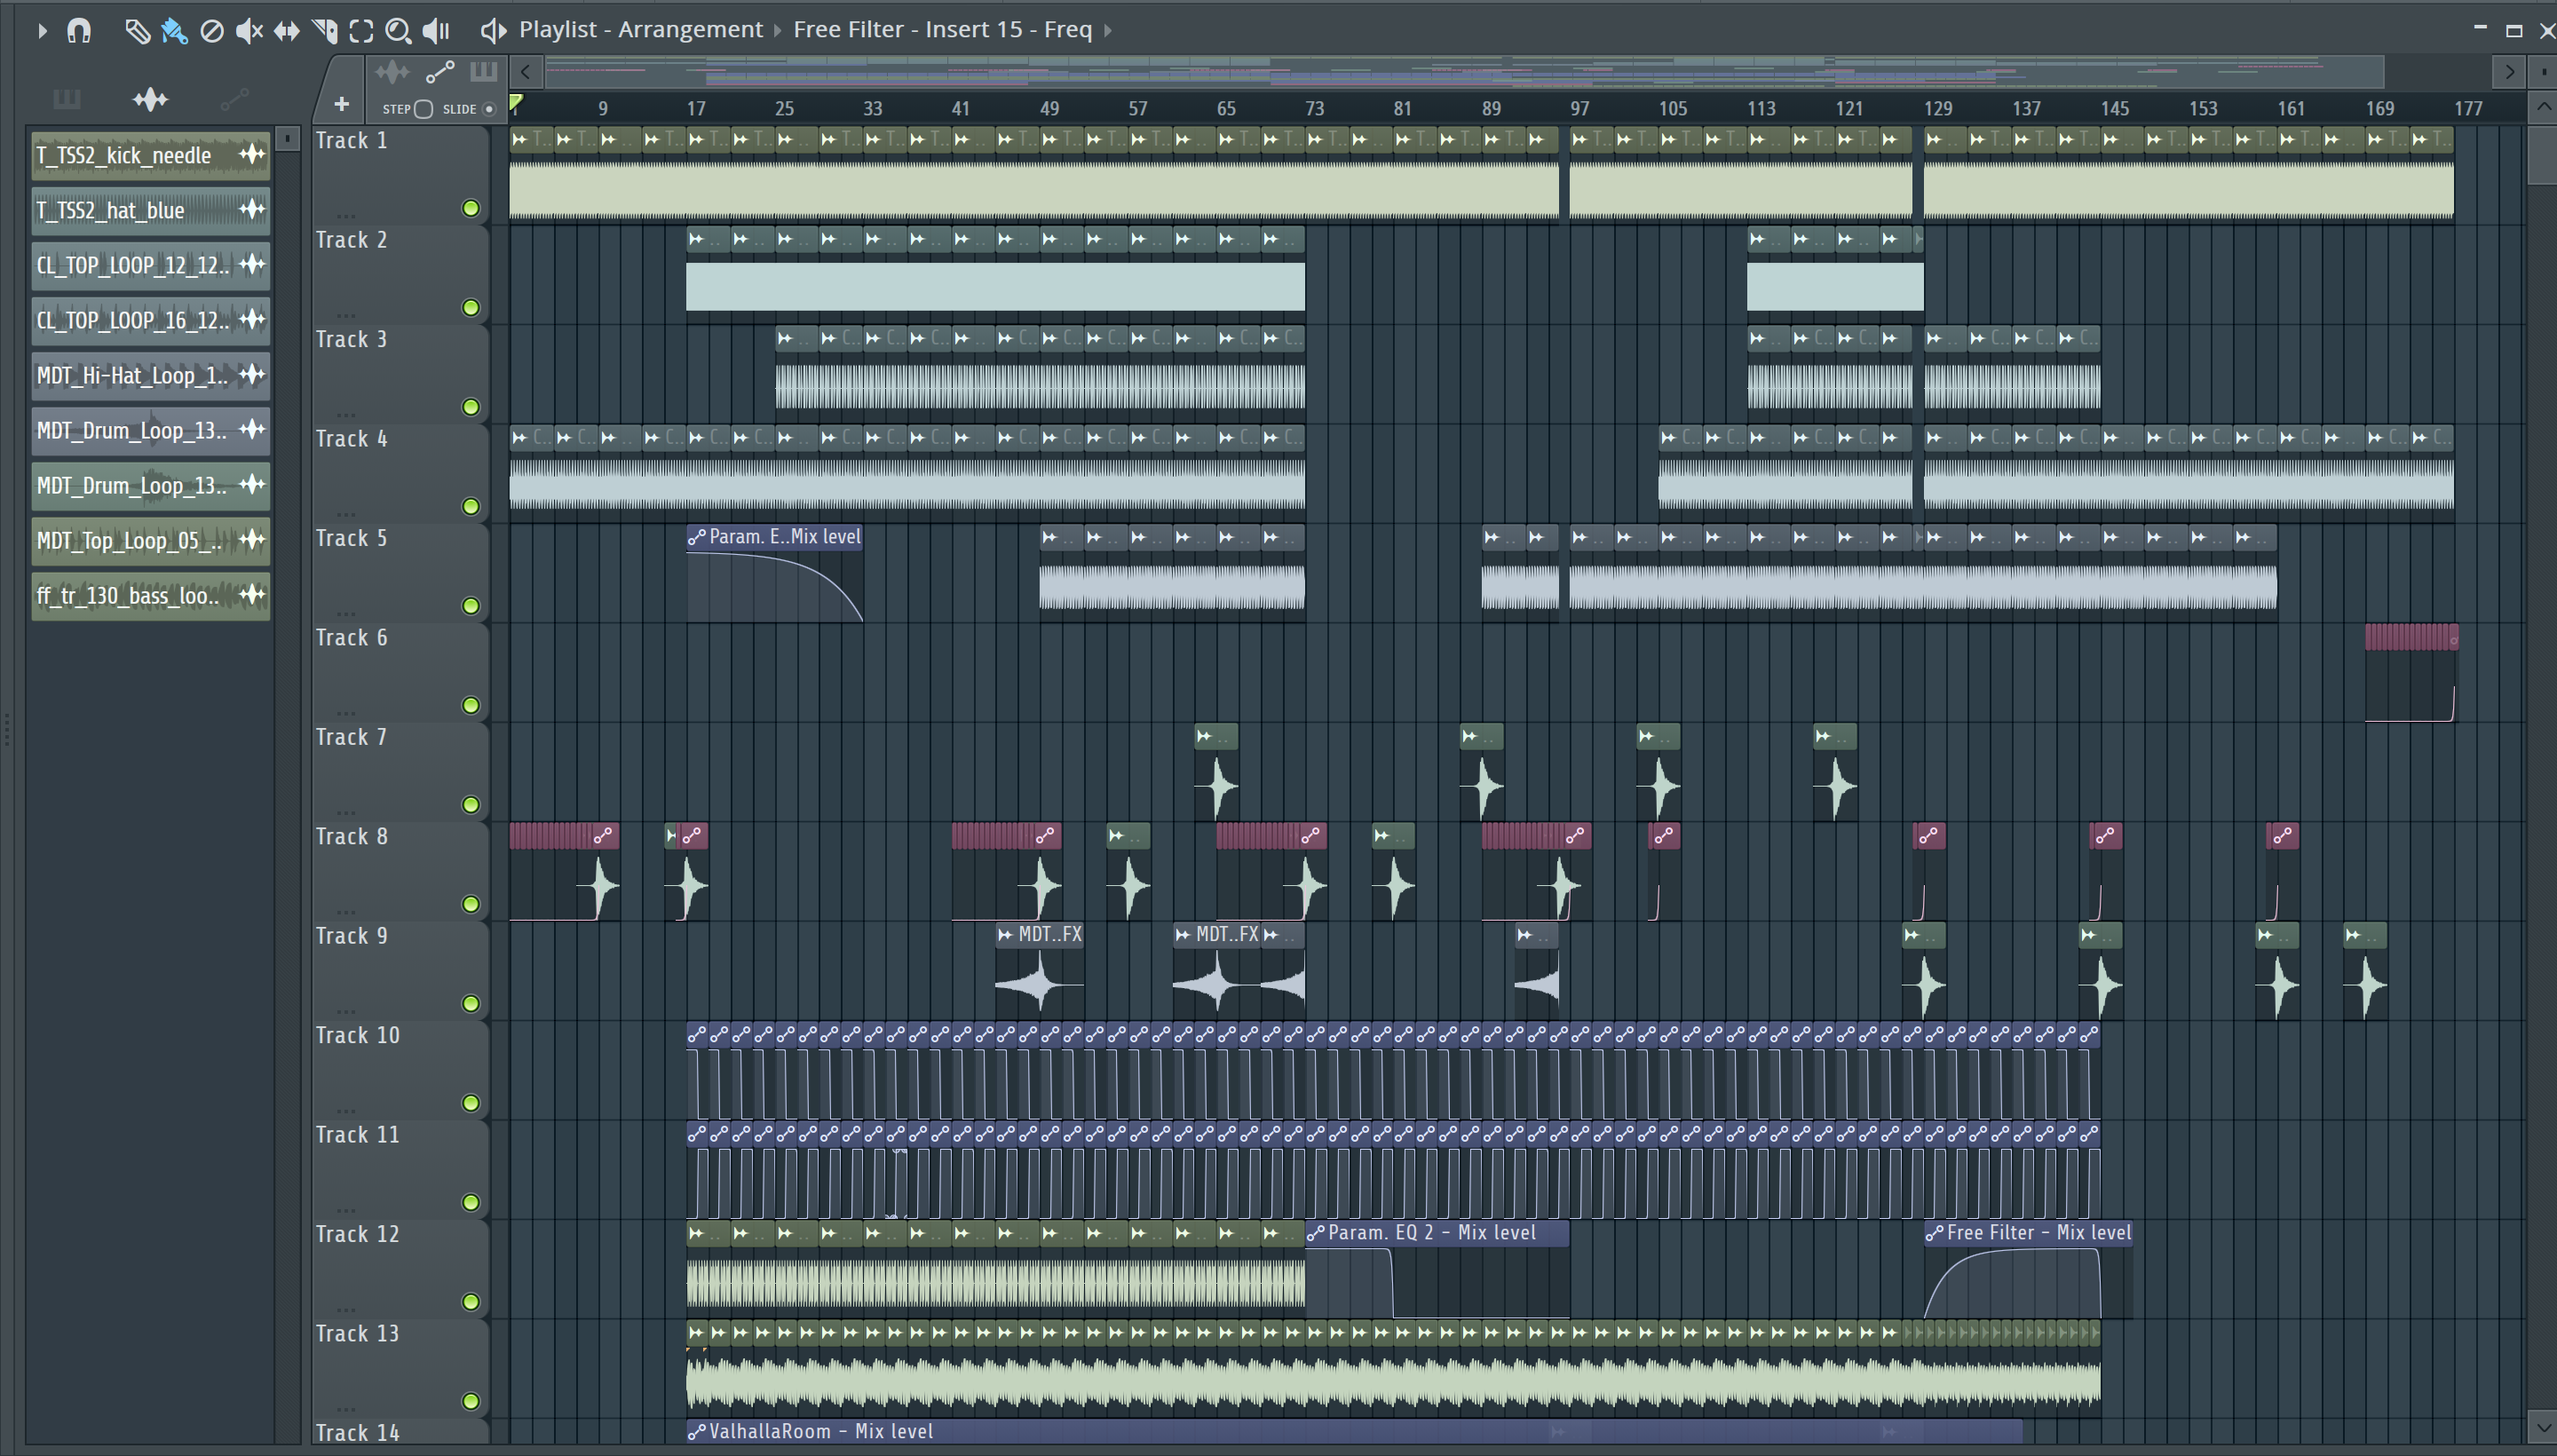This screenshot has height=1456, width=2557.
Task: Choose the Zoom magnifier tool
Action: pos(398,31)
